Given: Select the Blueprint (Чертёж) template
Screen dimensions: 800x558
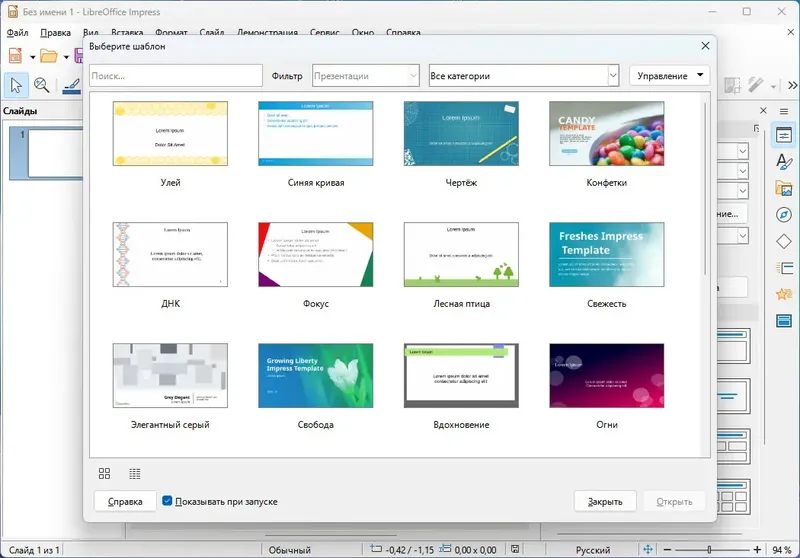Looking at the screenshot, I should pos(461,133).
